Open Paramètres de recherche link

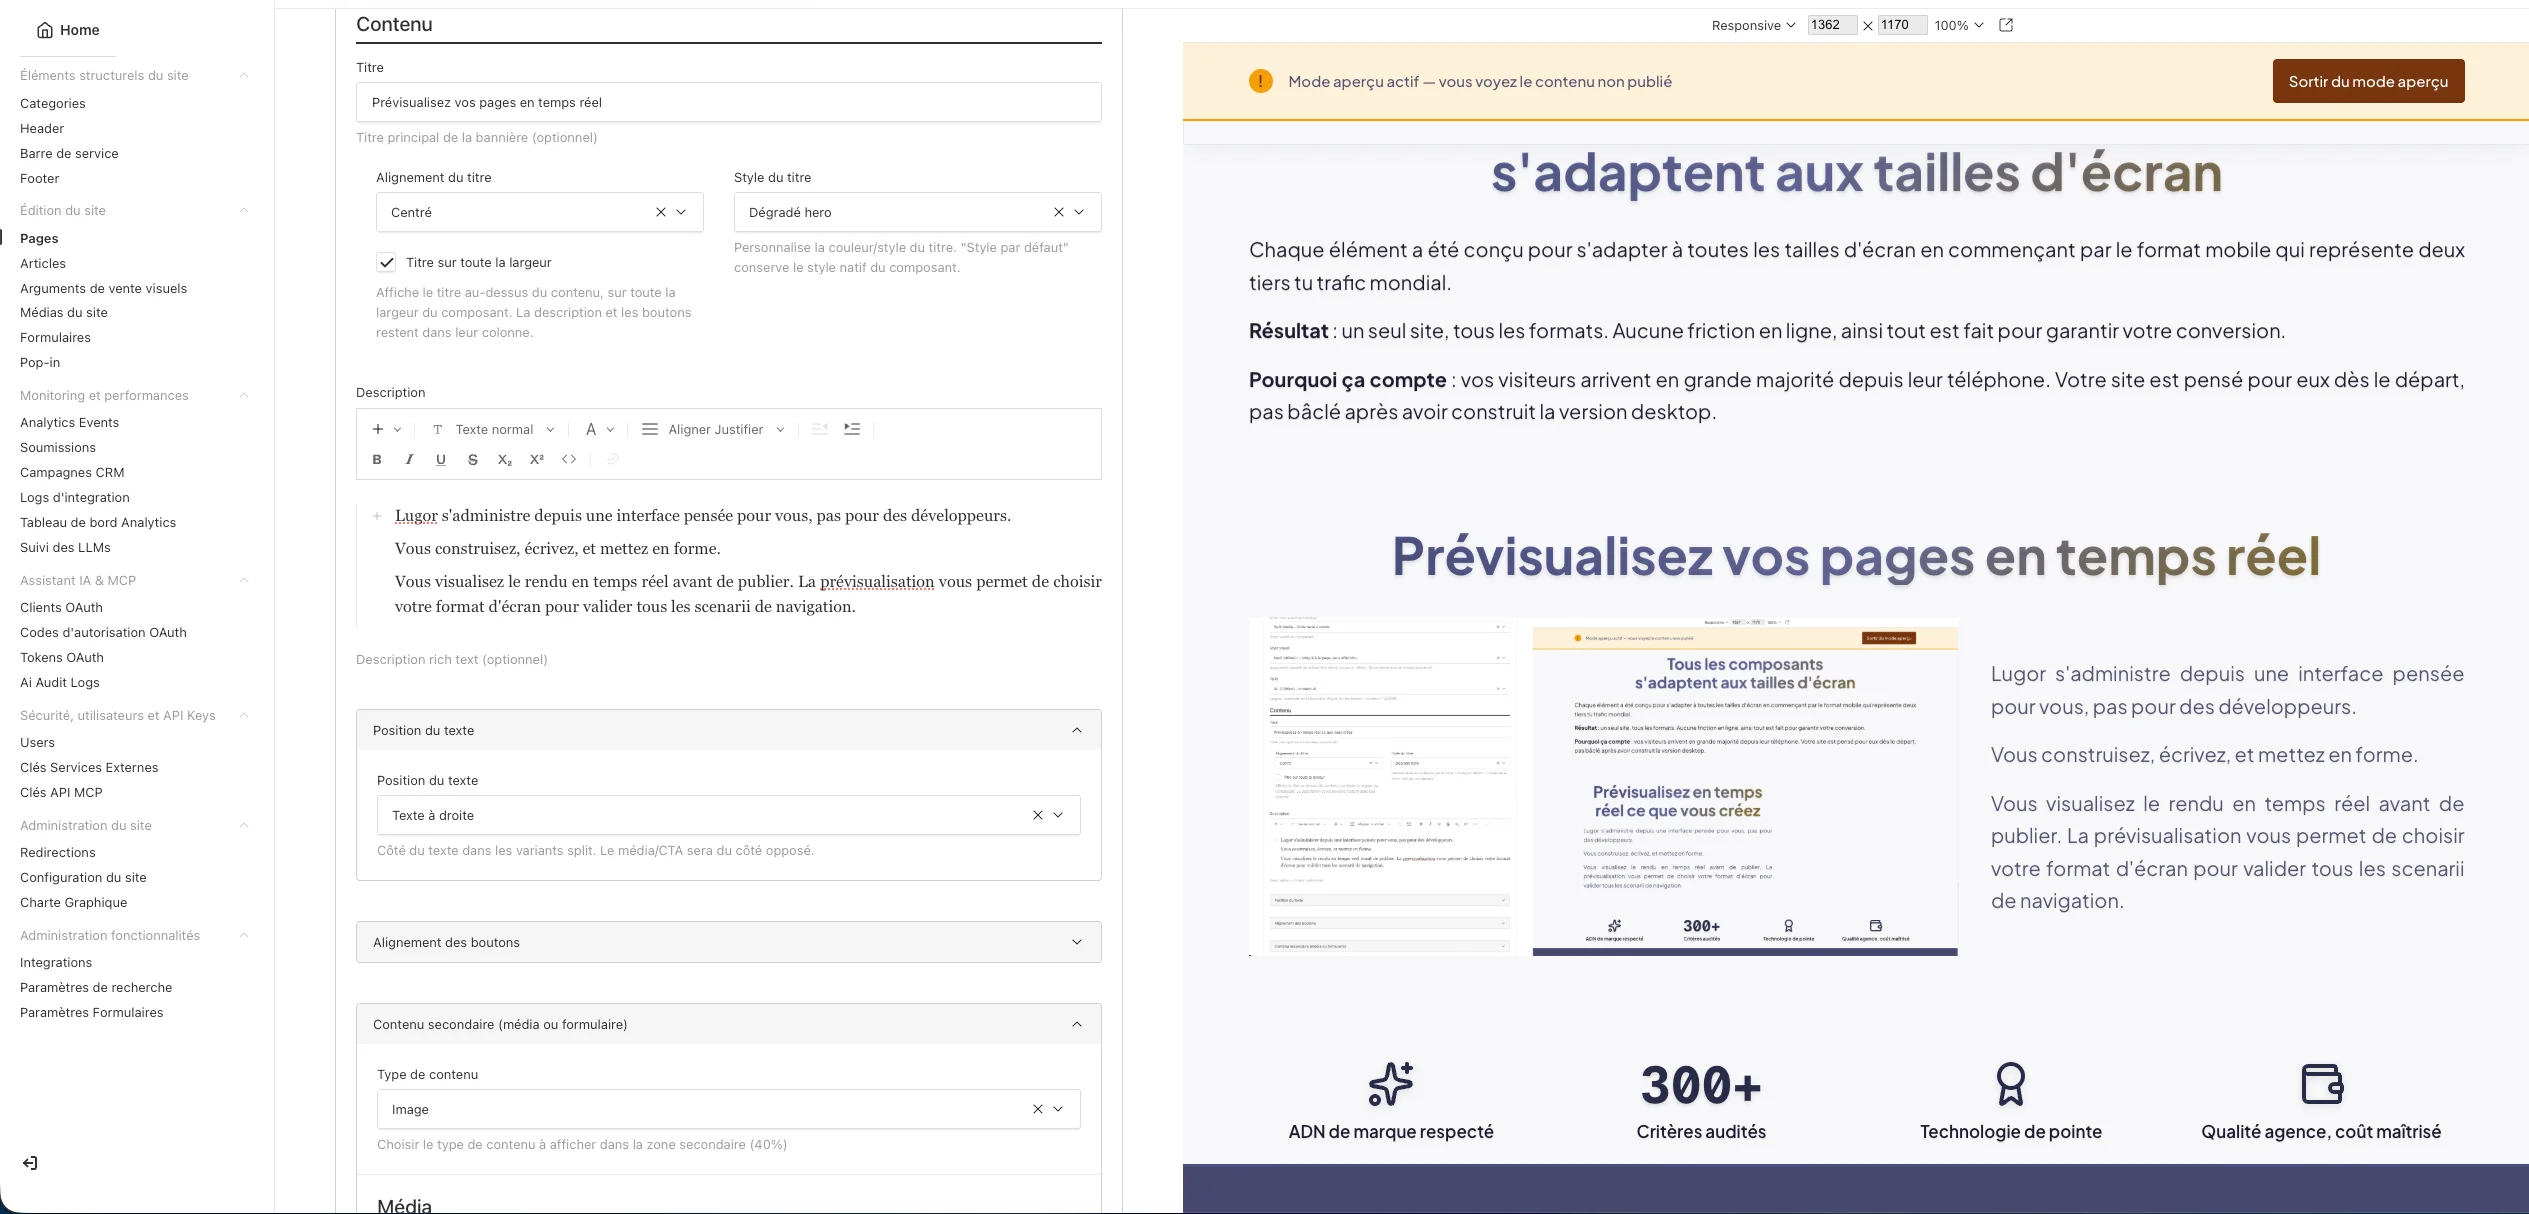click(96, 987)
